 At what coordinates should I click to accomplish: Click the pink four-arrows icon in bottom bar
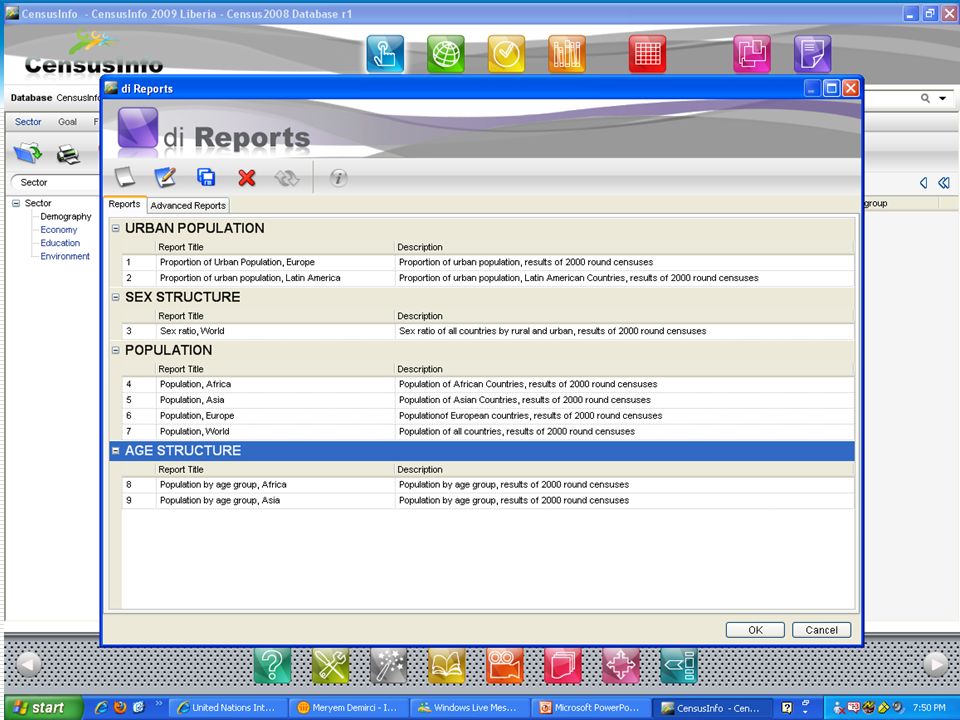point(621,666)
